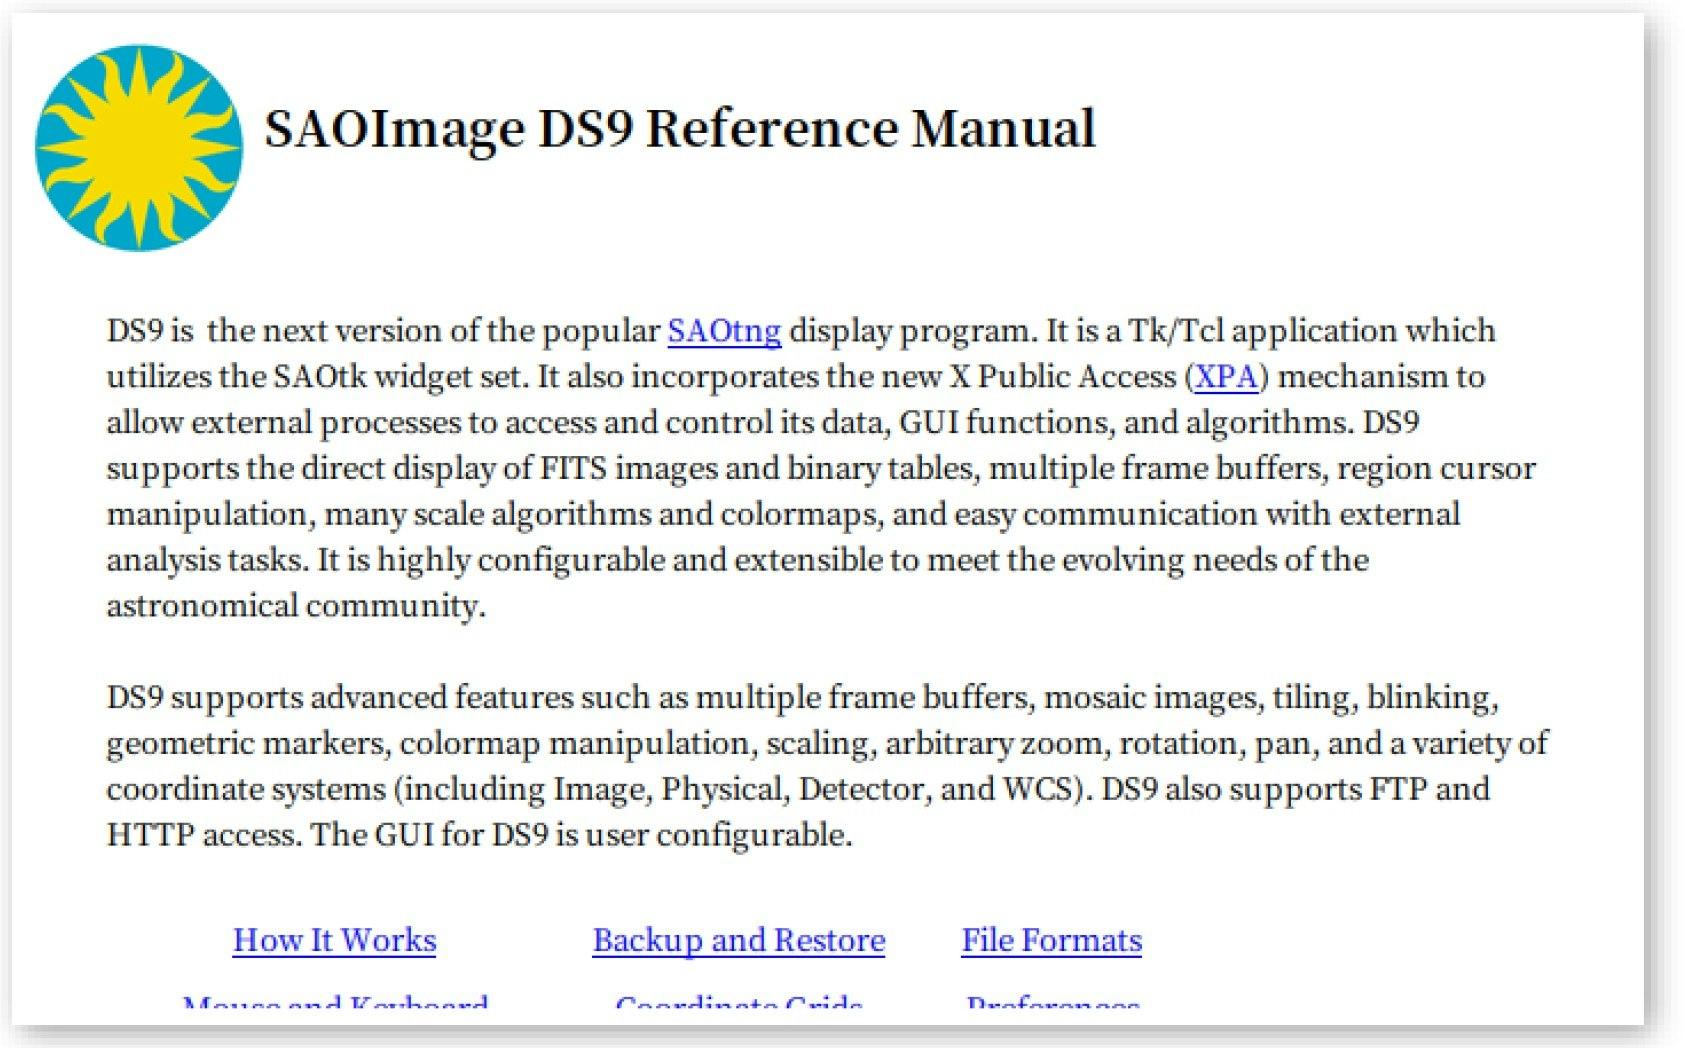
Task: Go to Backup and Restore
Action: tap(739, 940)
